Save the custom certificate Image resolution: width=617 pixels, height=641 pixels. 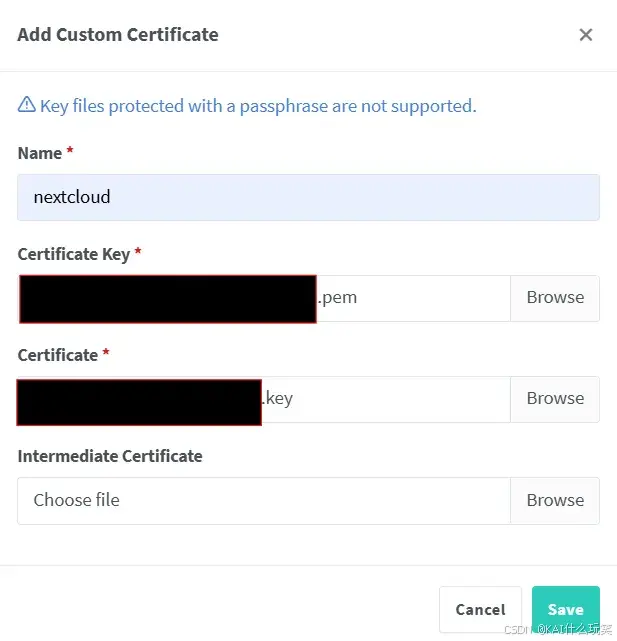coord(566,610)
